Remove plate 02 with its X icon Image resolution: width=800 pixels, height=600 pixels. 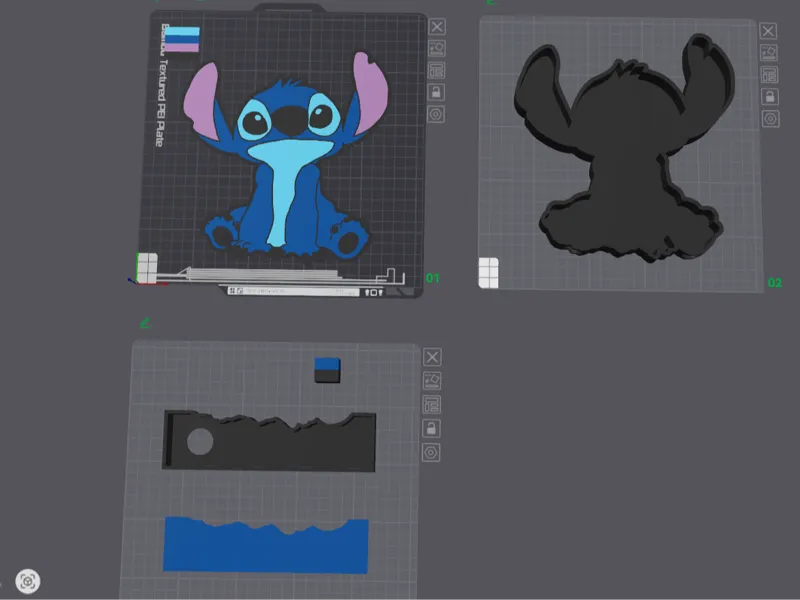pos(768,31)
